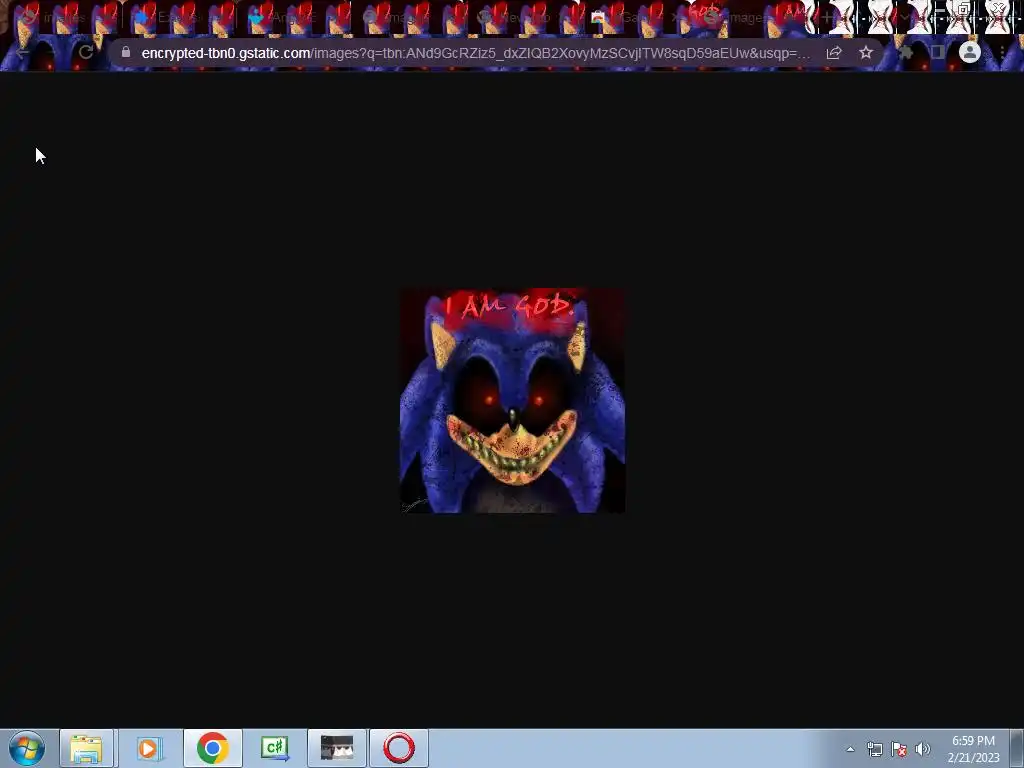
Task: Show hidden tray icons arrow
Action: click(850, 749)
